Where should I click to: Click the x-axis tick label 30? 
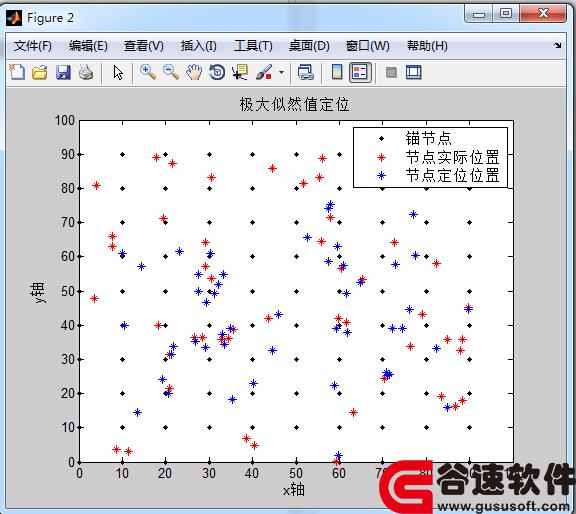pos(209,473)
